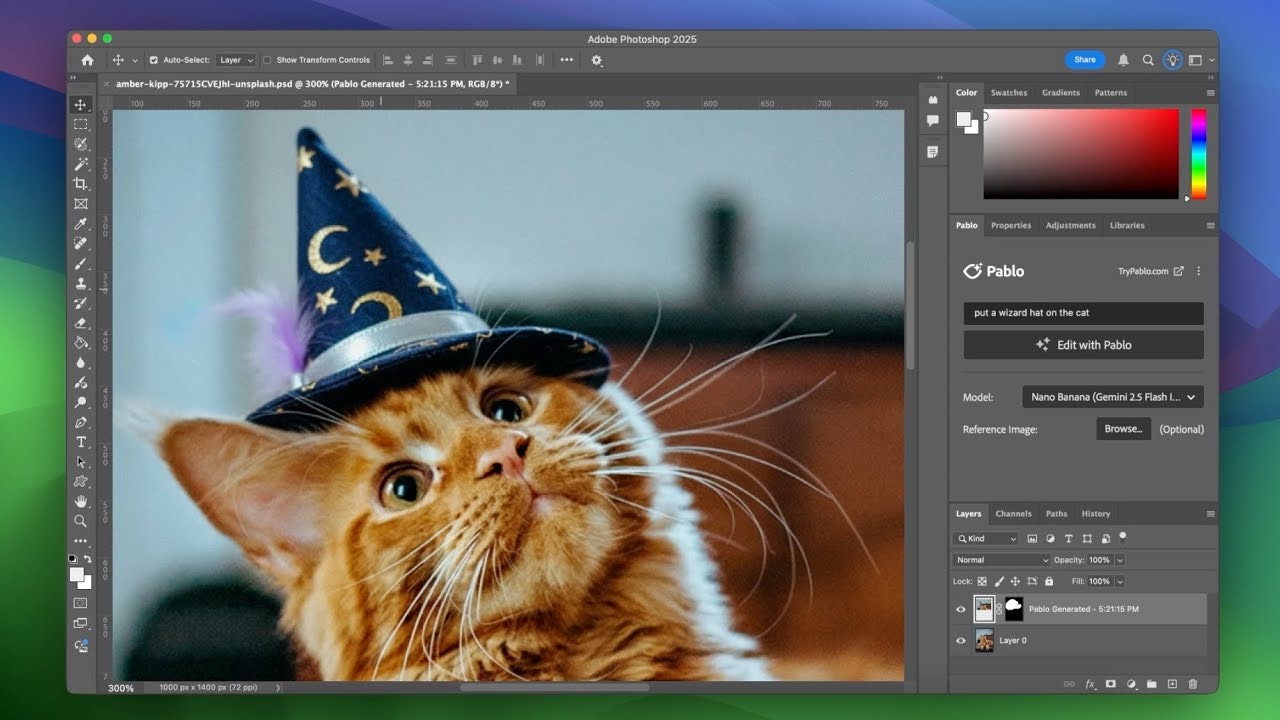Hide the Layer 0 layer

tap(960, 640)
